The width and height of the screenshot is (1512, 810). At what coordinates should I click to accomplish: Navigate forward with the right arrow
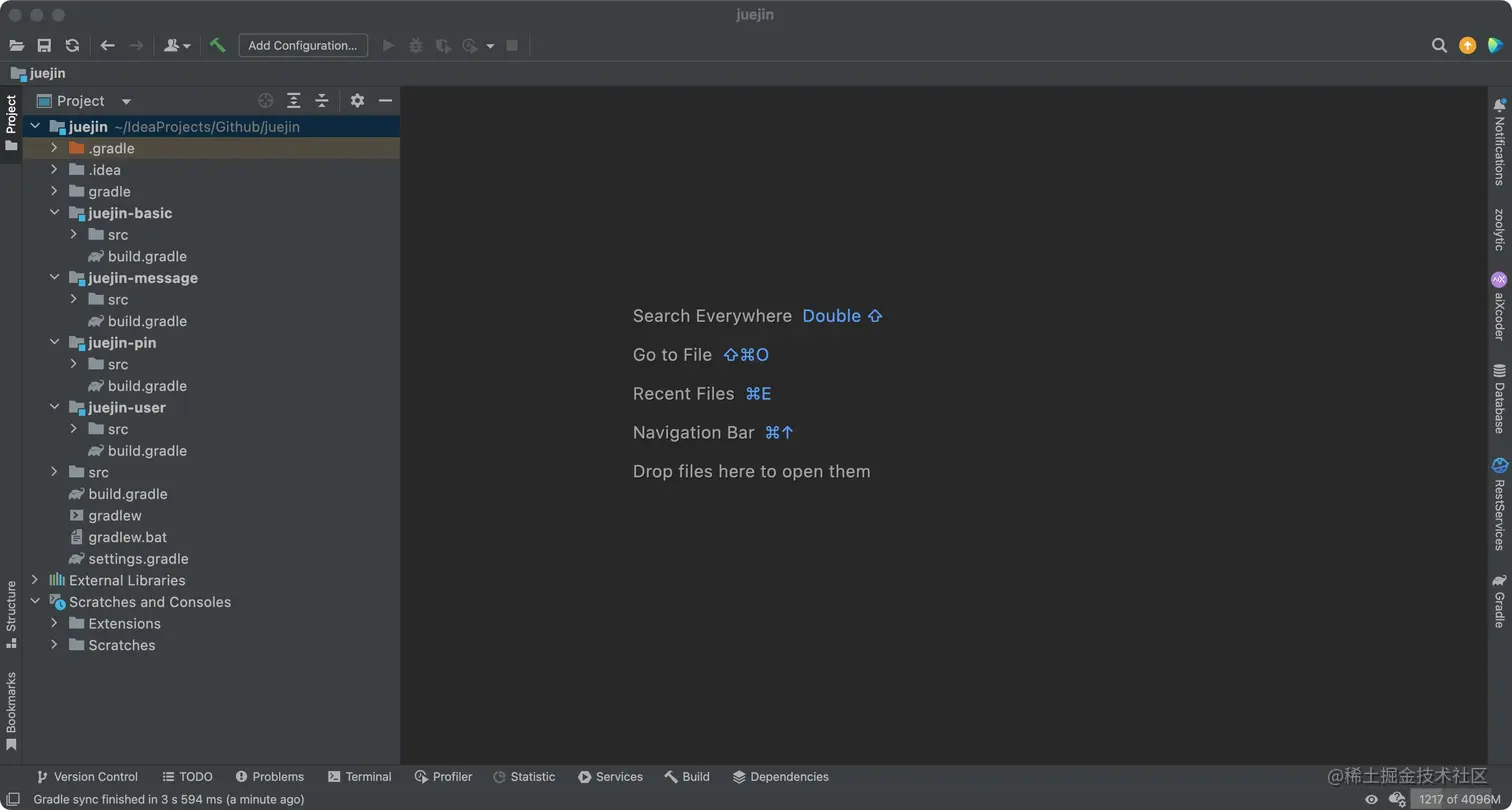136,45
